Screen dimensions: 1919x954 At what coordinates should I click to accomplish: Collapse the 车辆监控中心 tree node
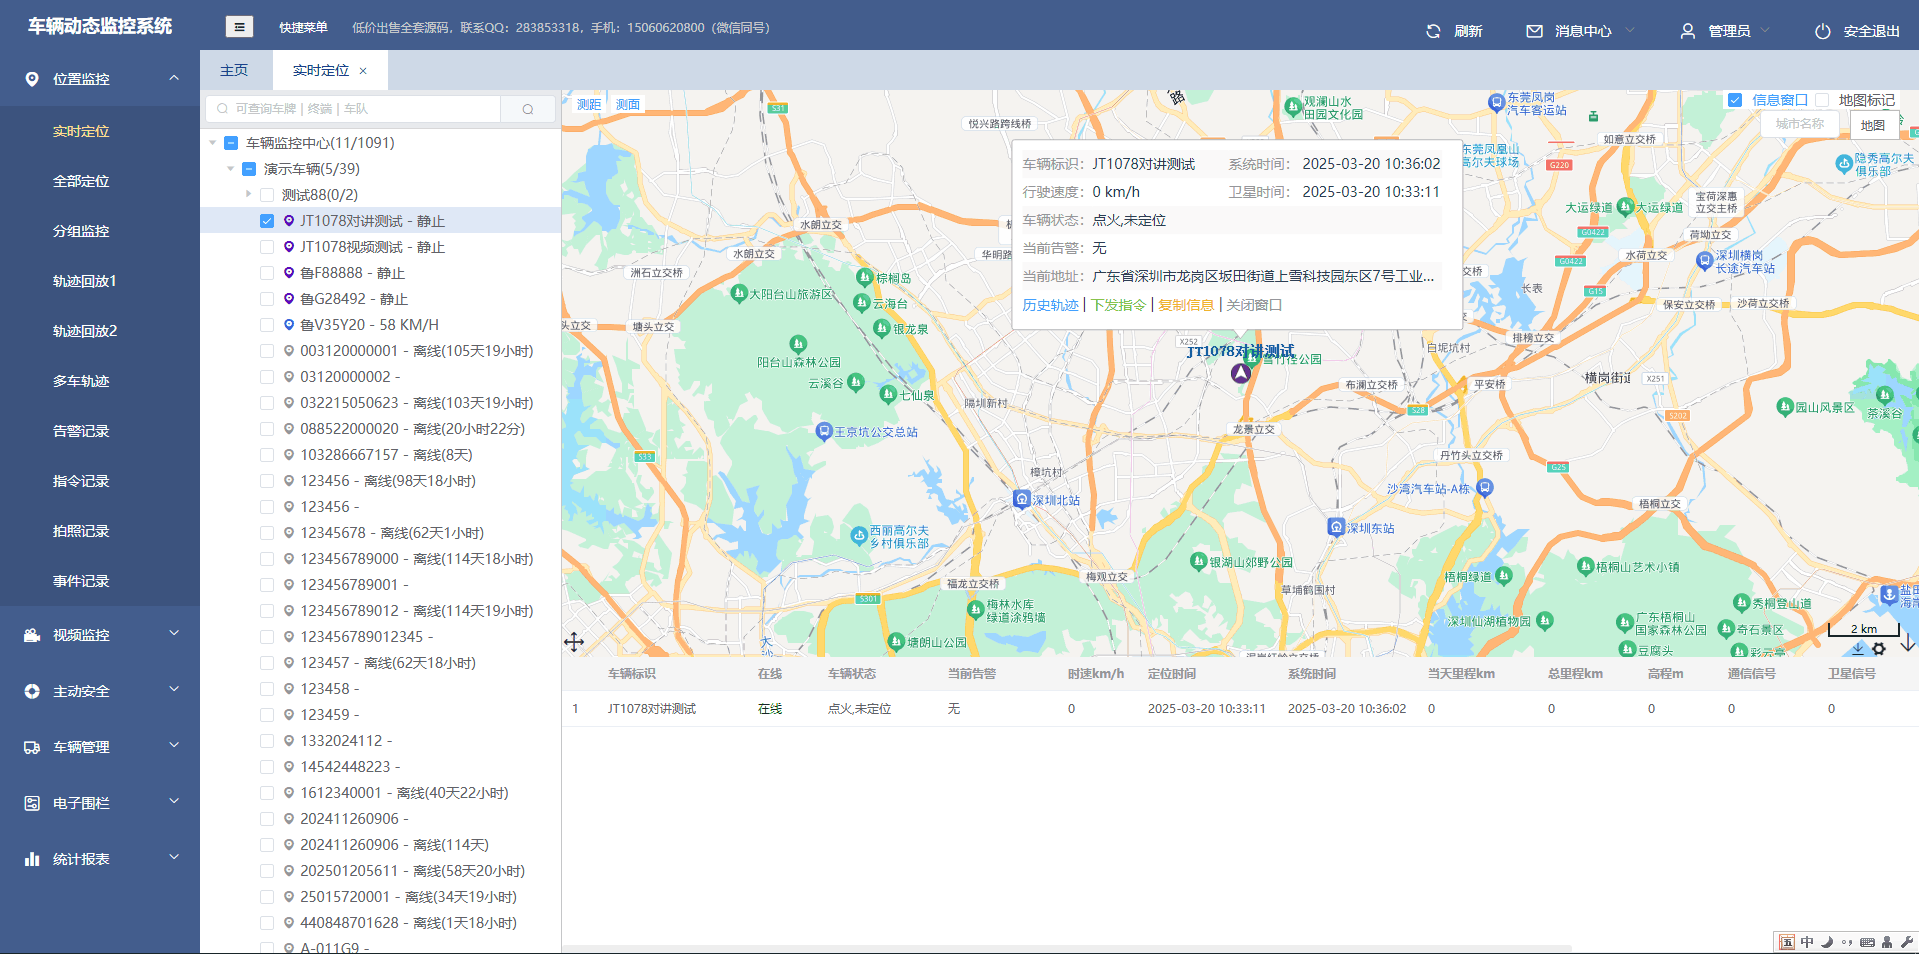tap(213, 143)
